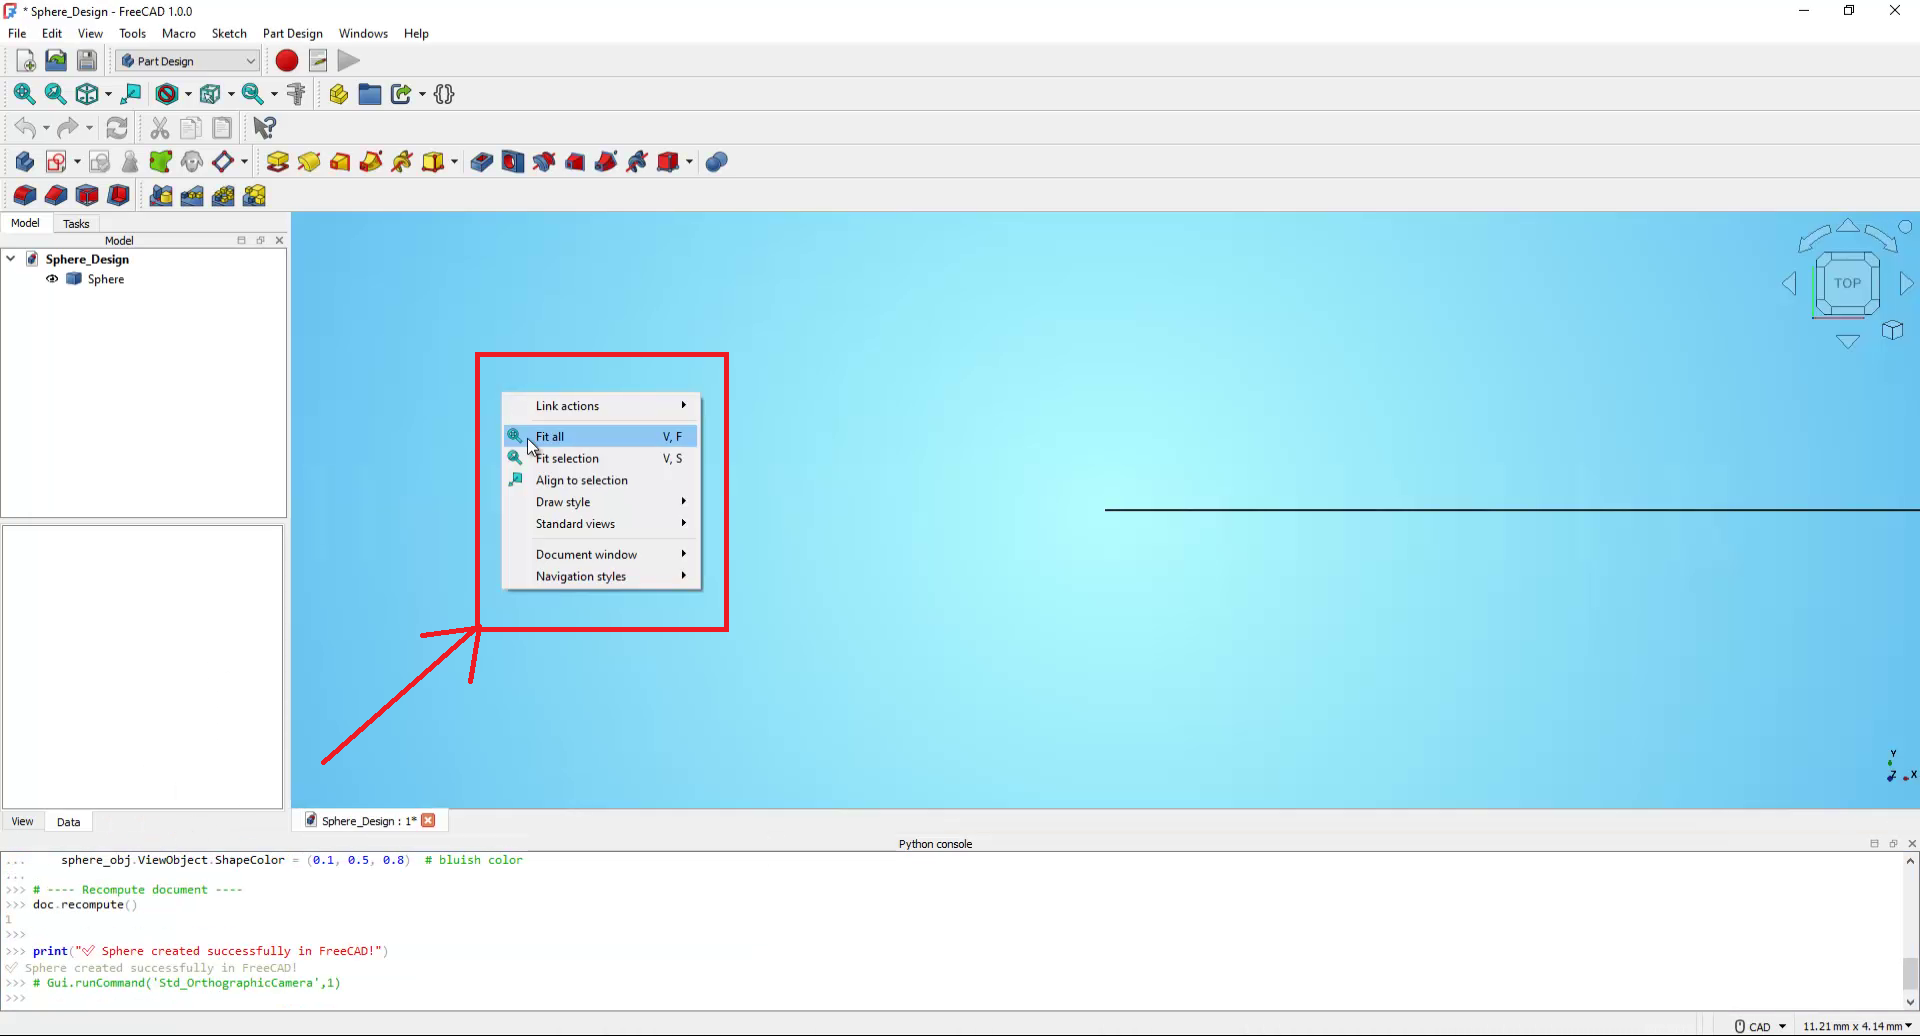1920x1036 pixels.
Task: Click the Pocket tool icon
Action: (481, 162)
